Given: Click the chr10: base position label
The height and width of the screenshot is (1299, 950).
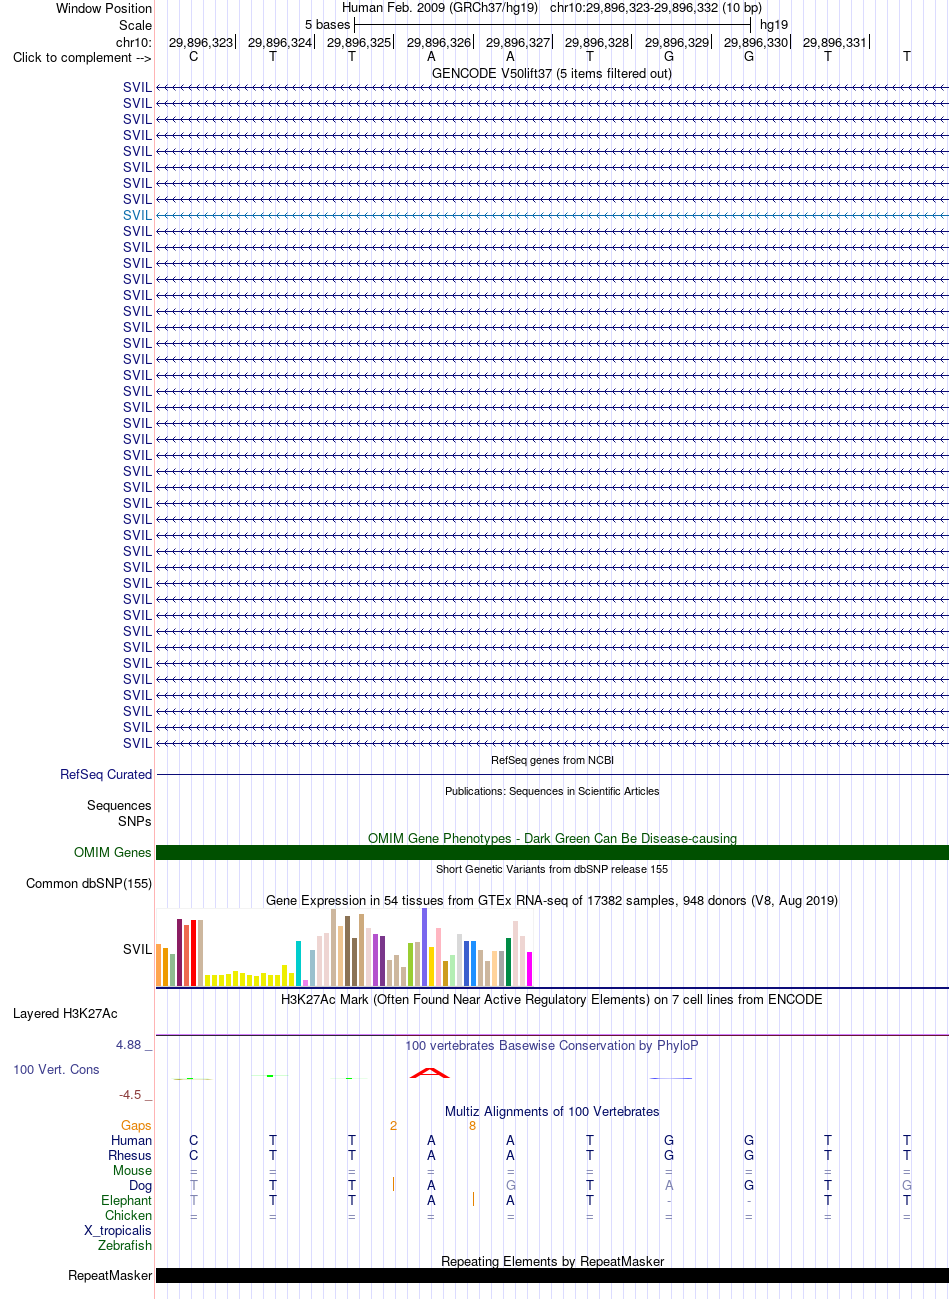Looking at the screenshot, I should point(134,42).
